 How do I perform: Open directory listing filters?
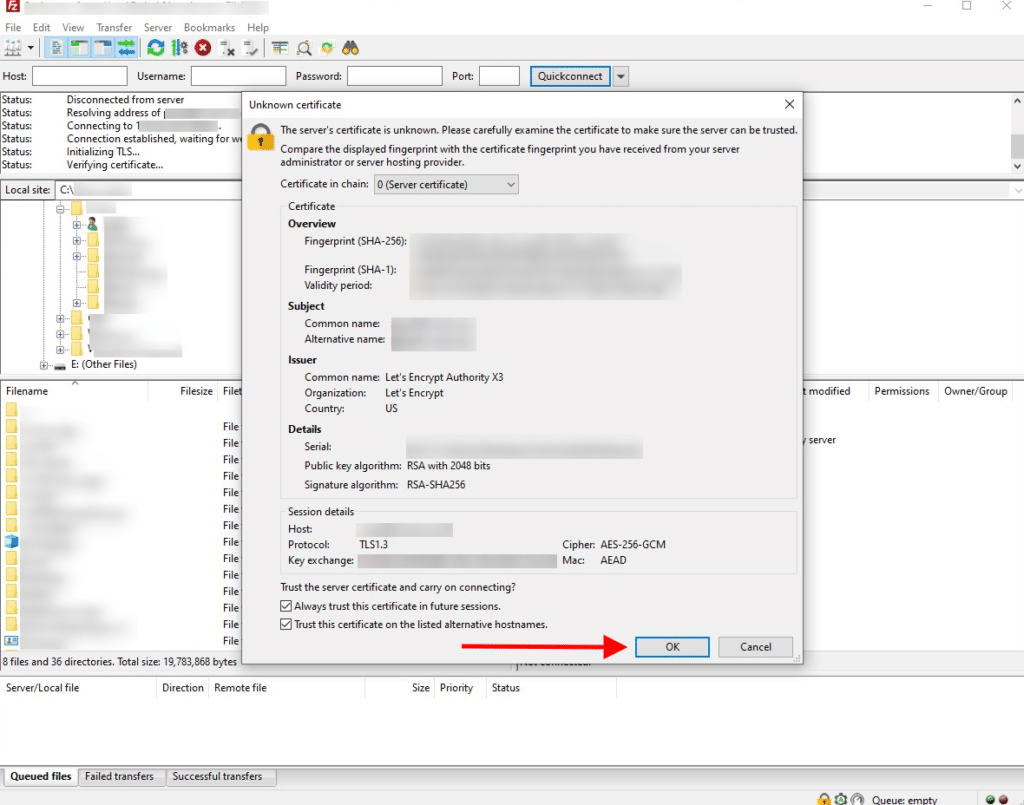(281, 47)
